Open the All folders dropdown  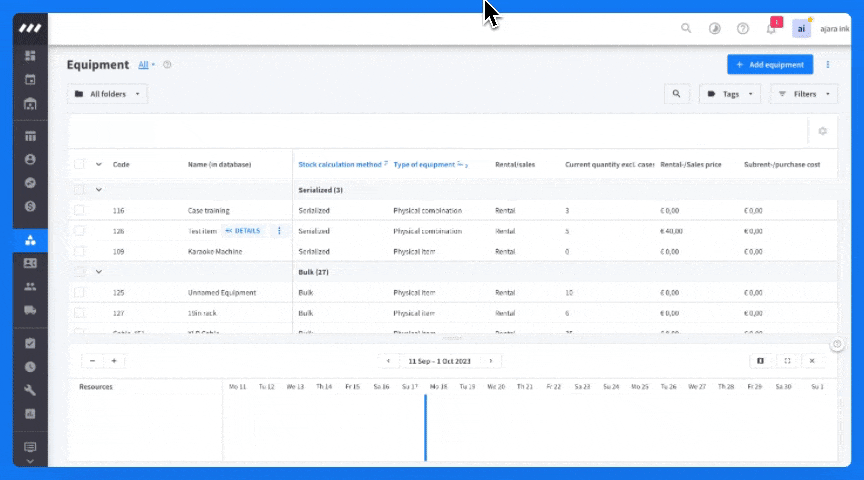[x=108, y=94]
